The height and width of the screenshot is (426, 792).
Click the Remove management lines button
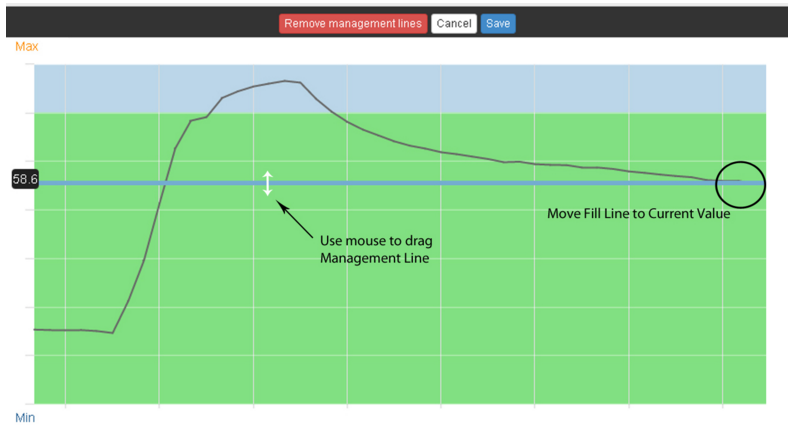point(354,23)
